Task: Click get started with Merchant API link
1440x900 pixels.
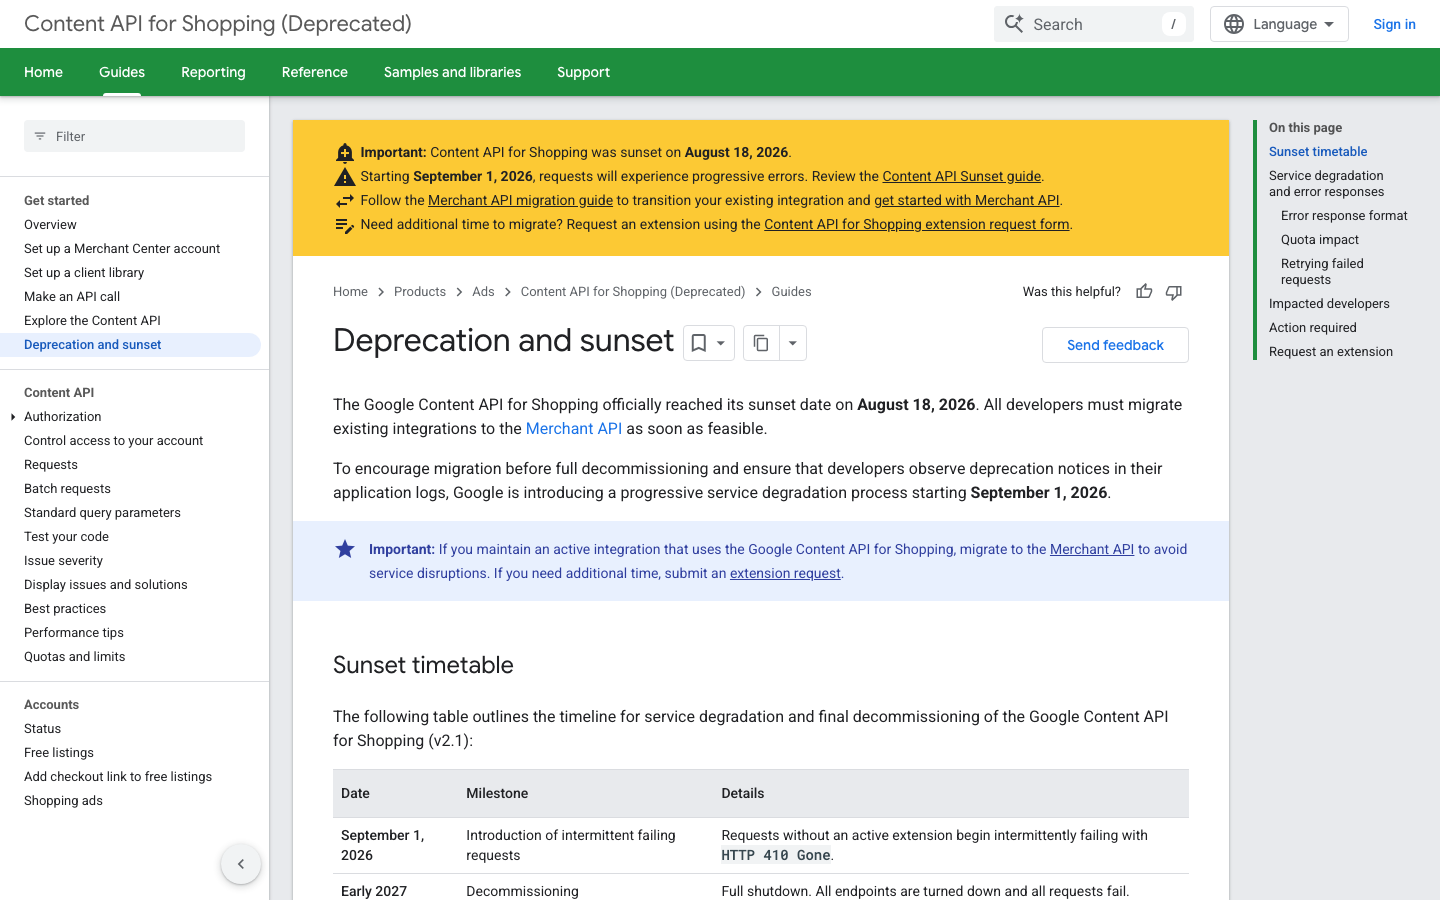Action: pos(967,200)
